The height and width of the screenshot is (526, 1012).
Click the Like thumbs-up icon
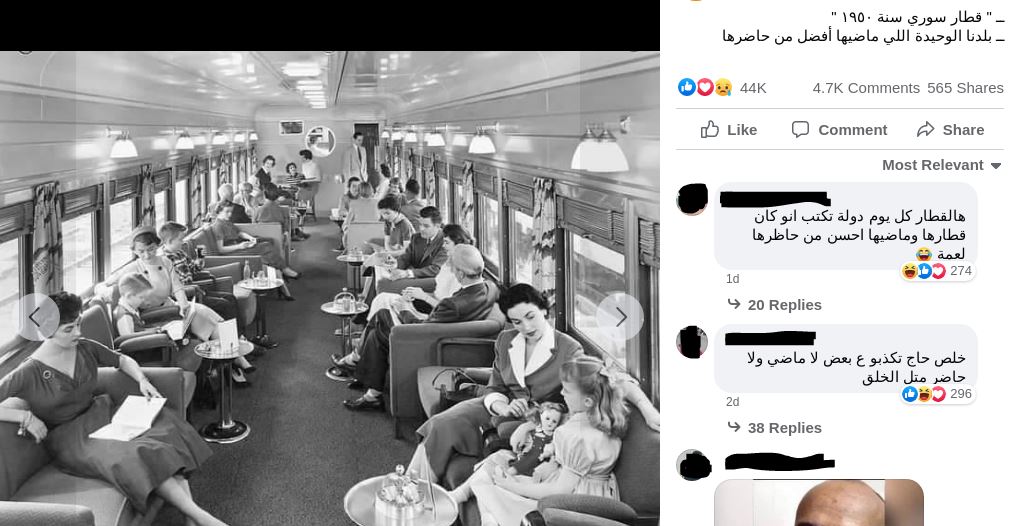(710, 130)
